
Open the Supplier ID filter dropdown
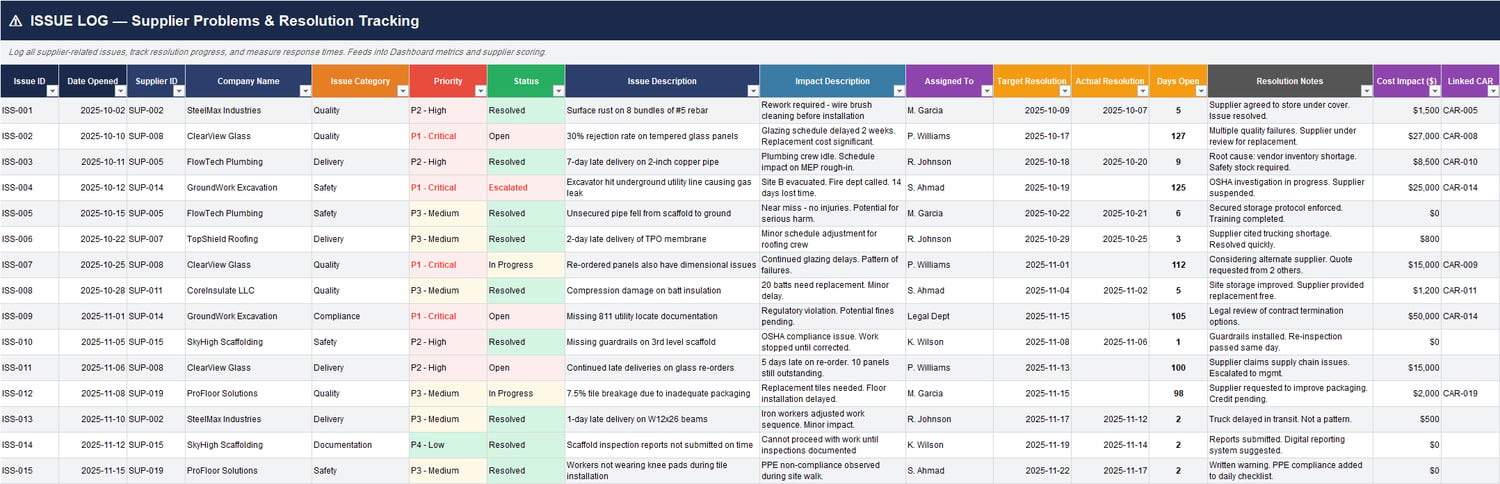click(x=178, y=90)
